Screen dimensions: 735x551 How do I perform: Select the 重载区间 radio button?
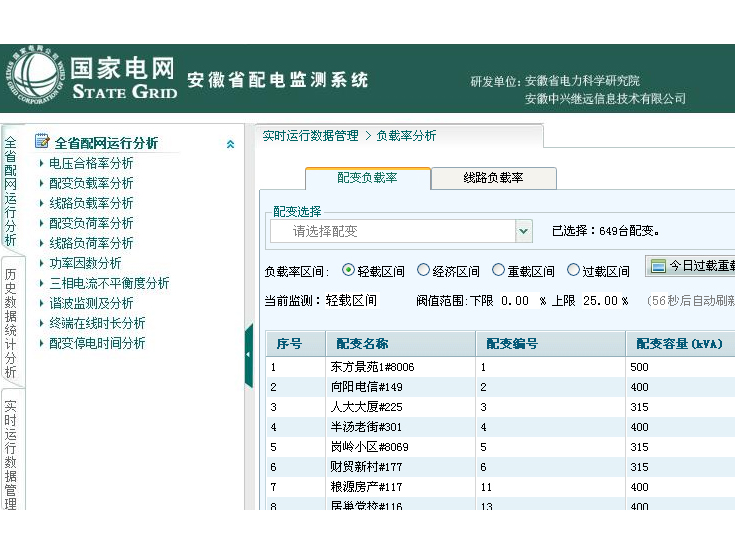click(498, 270)
